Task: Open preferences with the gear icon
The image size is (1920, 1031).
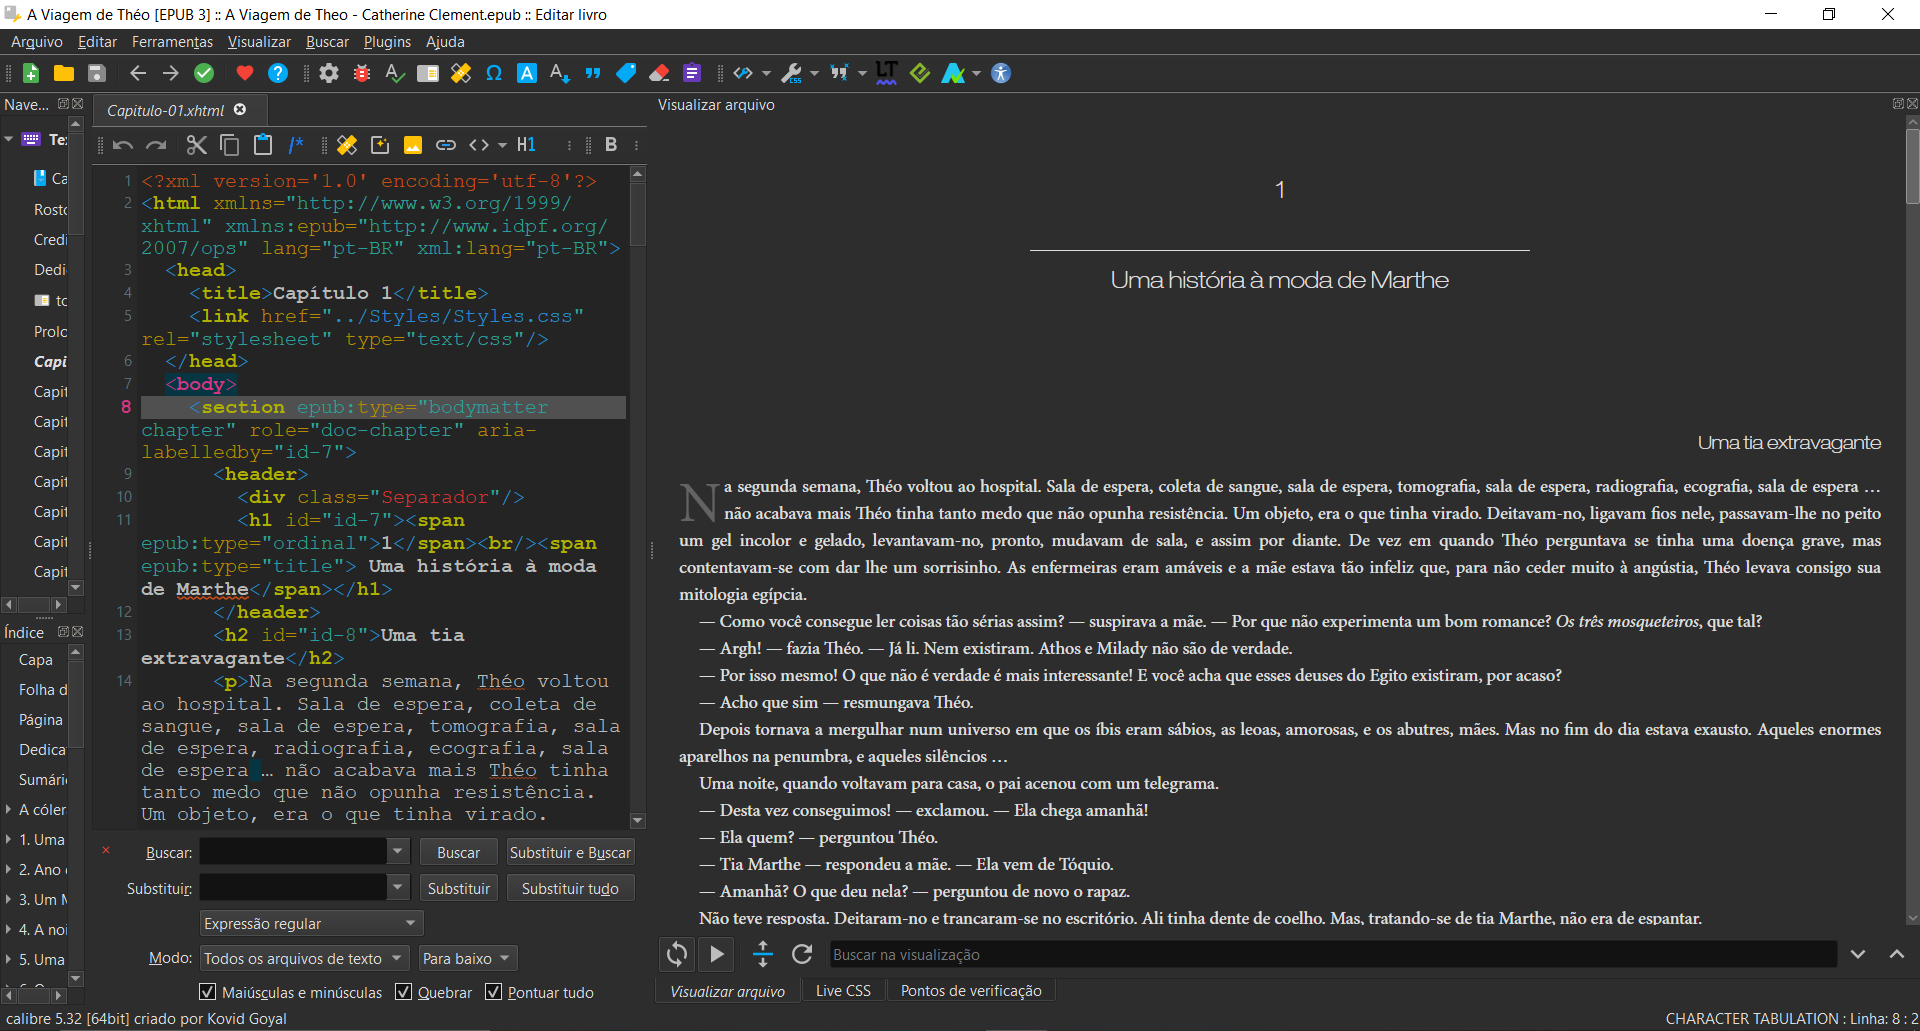Action: pos(329,73)
